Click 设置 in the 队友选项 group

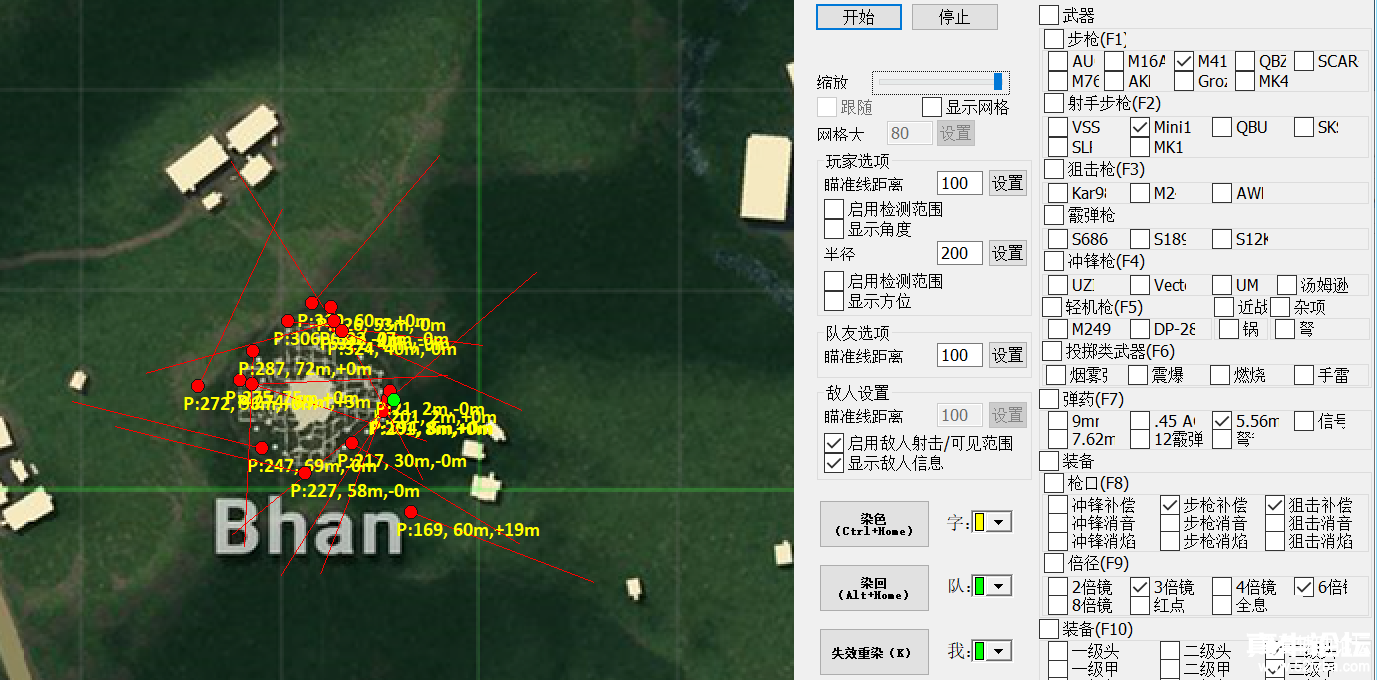pos(1008,355)
